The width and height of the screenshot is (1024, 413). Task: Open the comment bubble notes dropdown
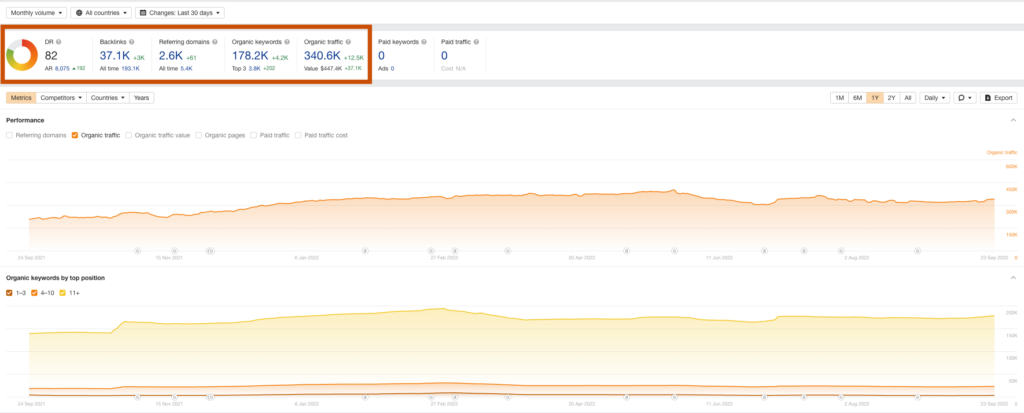964,98
